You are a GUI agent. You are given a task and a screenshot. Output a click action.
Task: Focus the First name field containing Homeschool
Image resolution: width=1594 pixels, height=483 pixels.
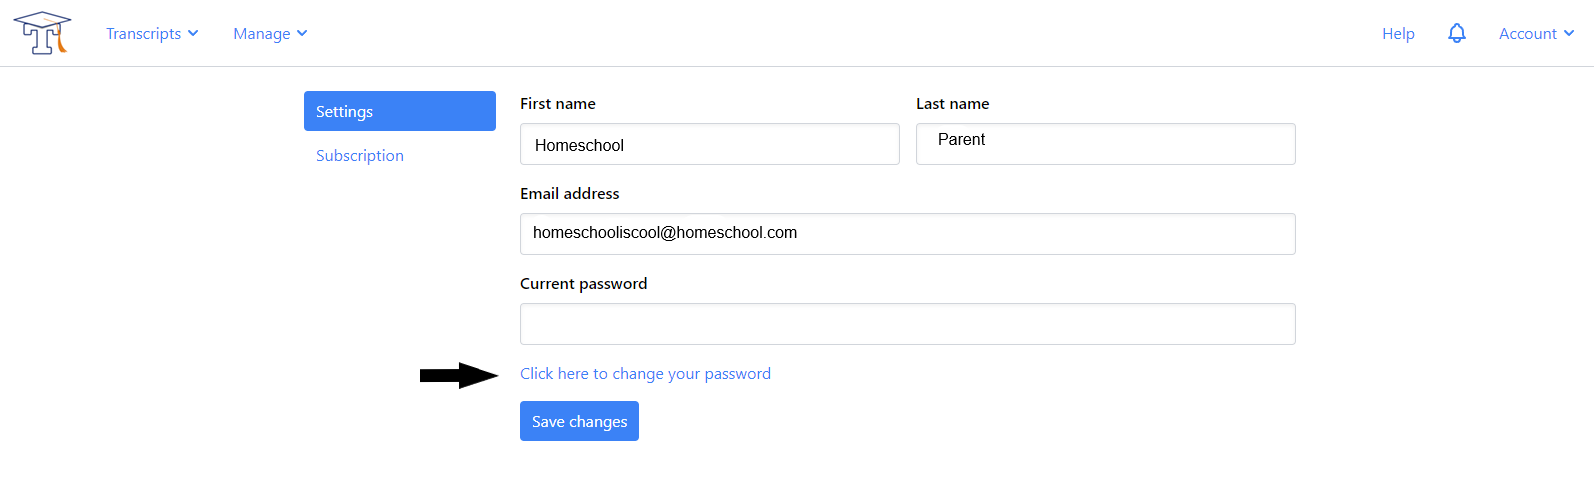709,144
